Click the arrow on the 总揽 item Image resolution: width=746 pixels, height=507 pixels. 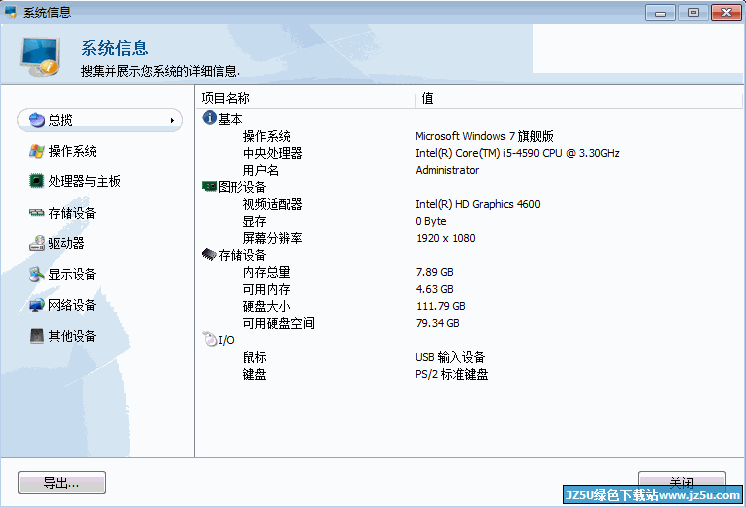point(172,120)
